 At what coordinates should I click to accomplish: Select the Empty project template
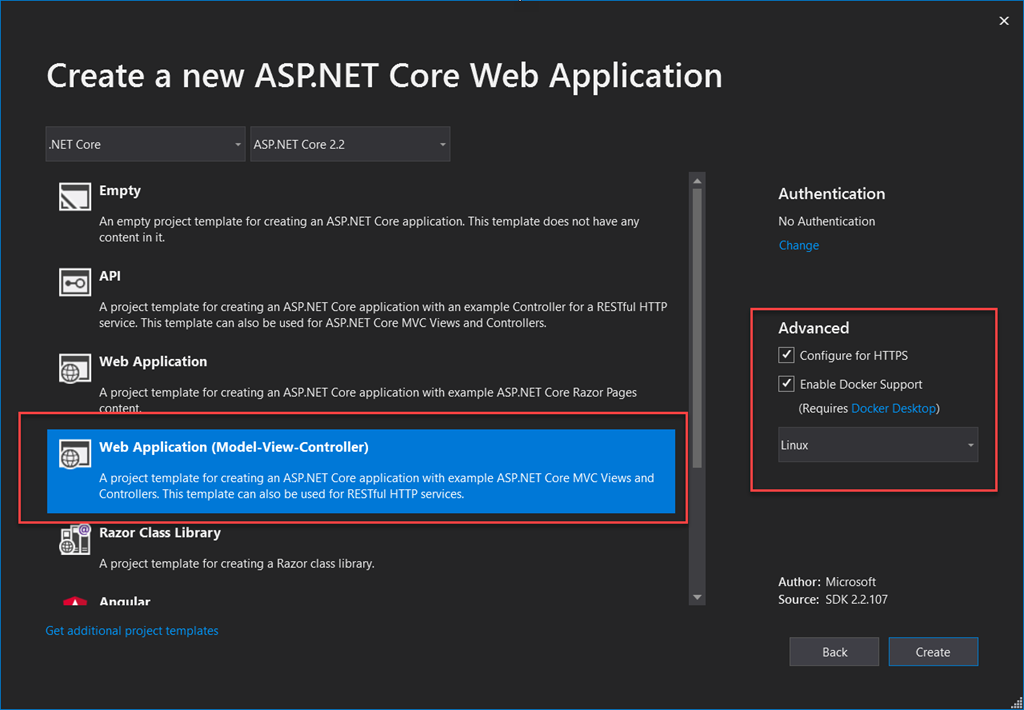point(361,214)
